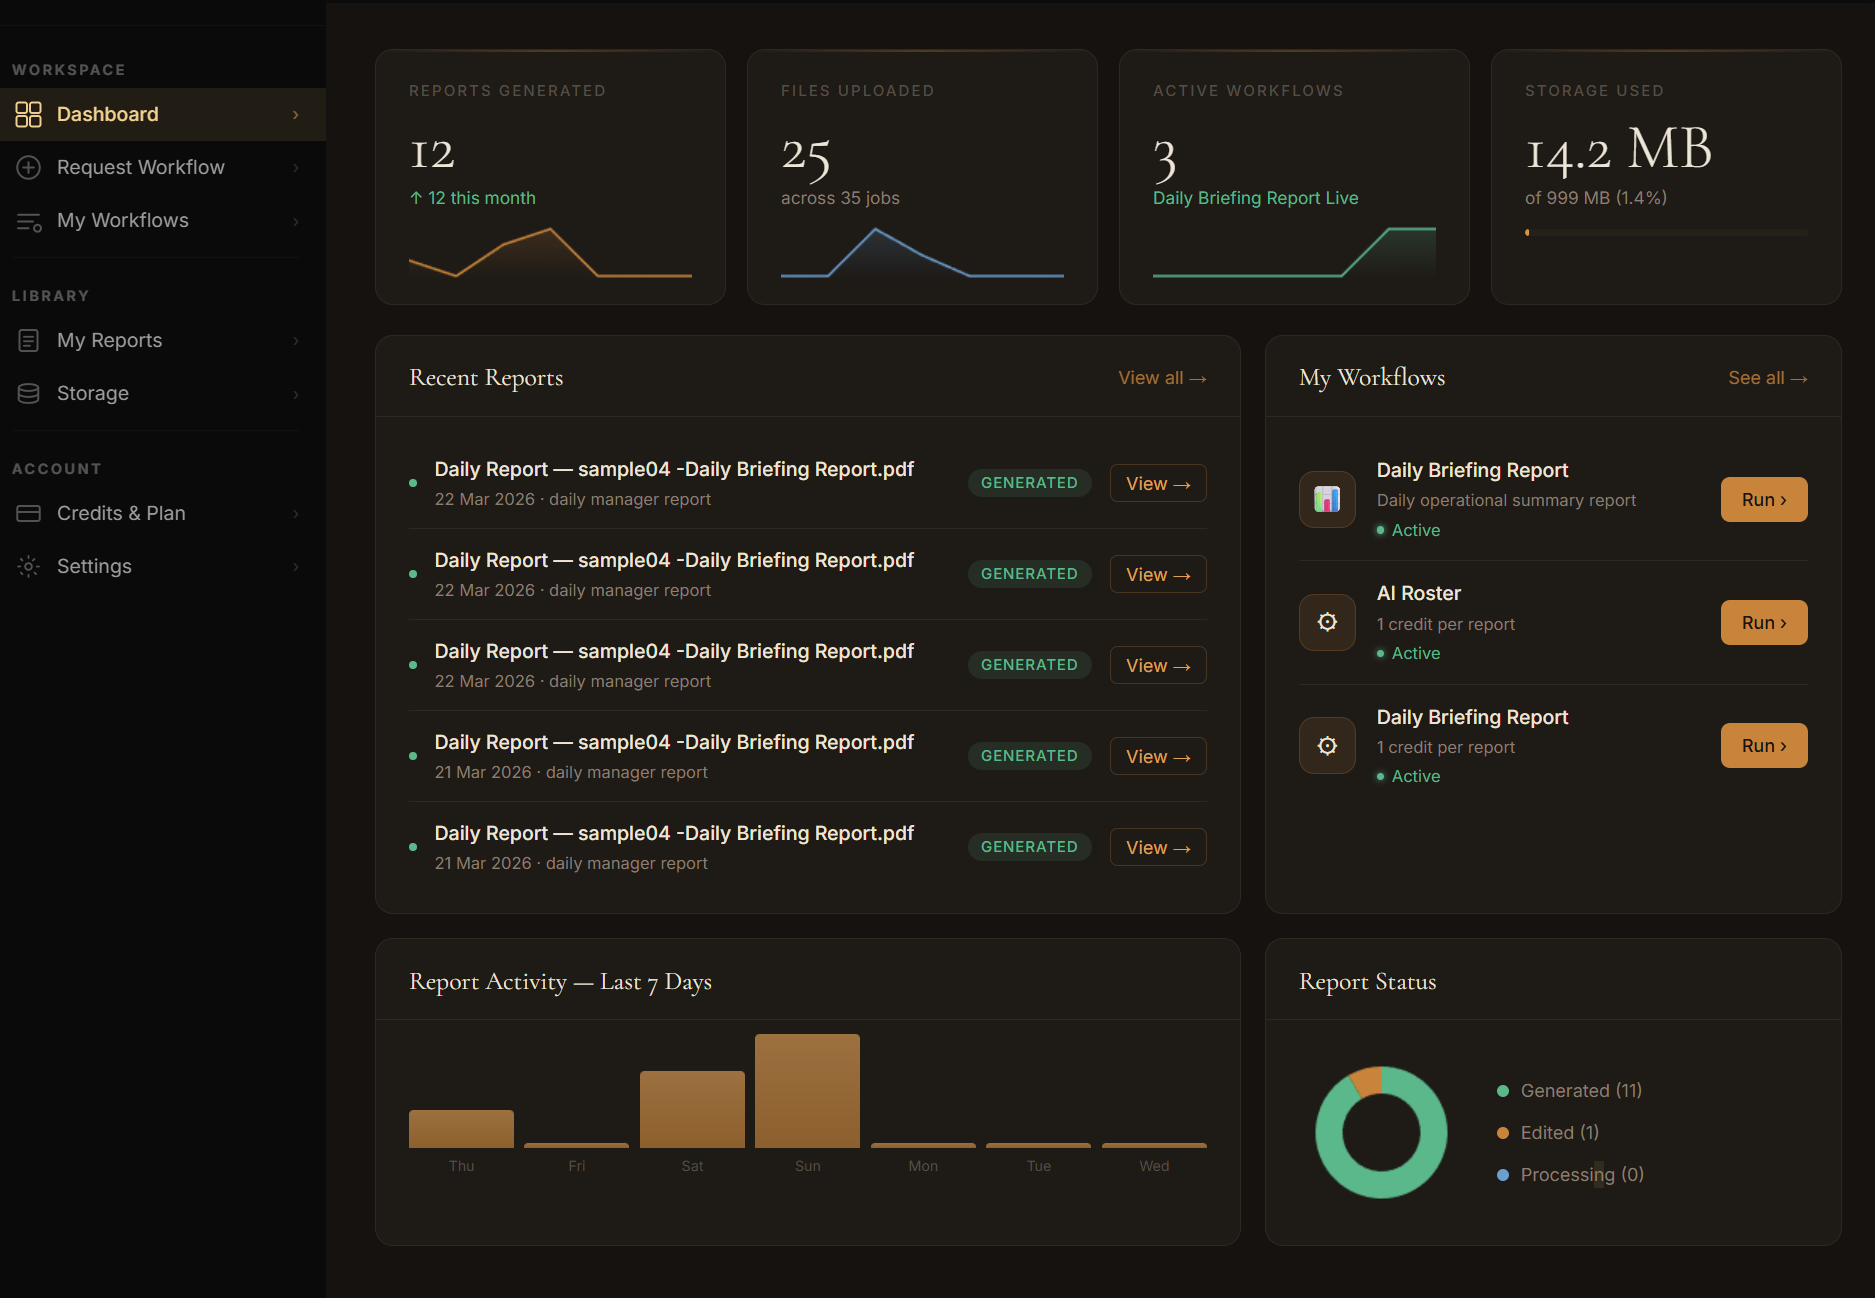The width and height of the screenshot is (1875, 1298).
Task: Switch to the Storage section
Action: tap(93, 393)
